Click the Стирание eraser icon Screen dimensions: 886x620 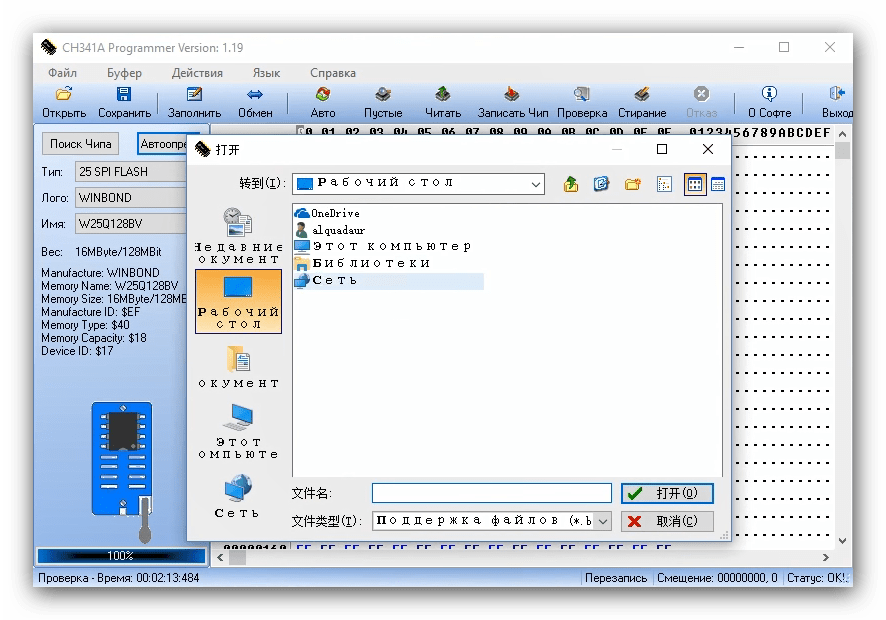coord(642,94)
